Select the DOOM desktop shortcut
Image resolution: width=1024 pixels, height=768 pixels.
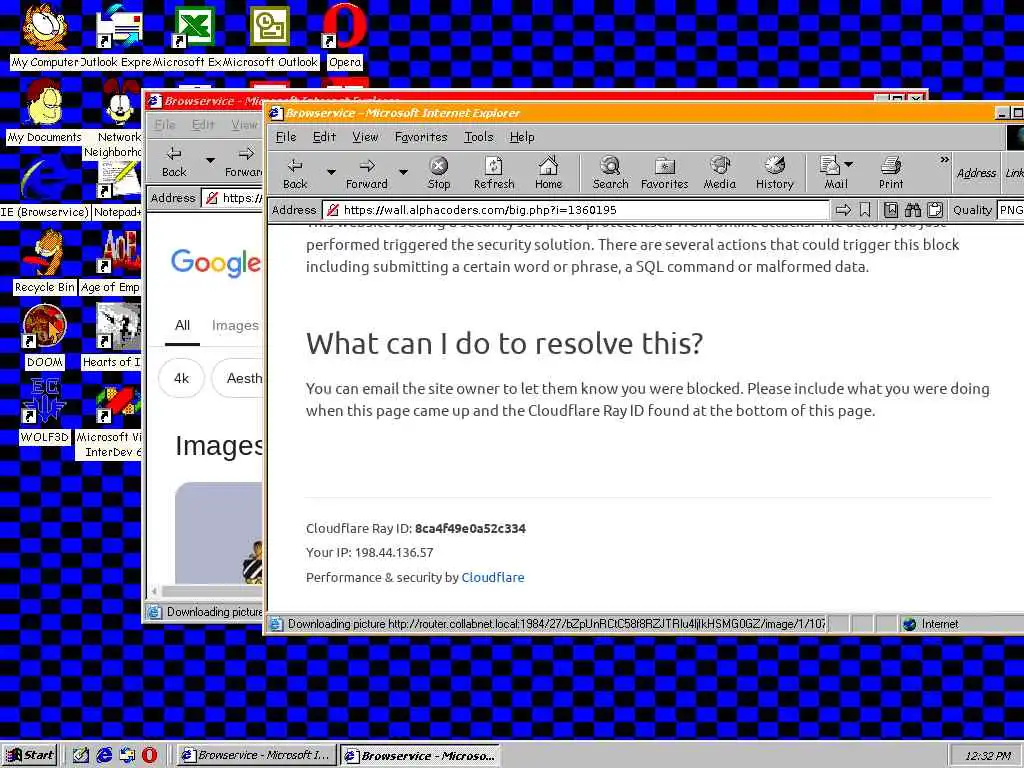click(x=44, y=337)
